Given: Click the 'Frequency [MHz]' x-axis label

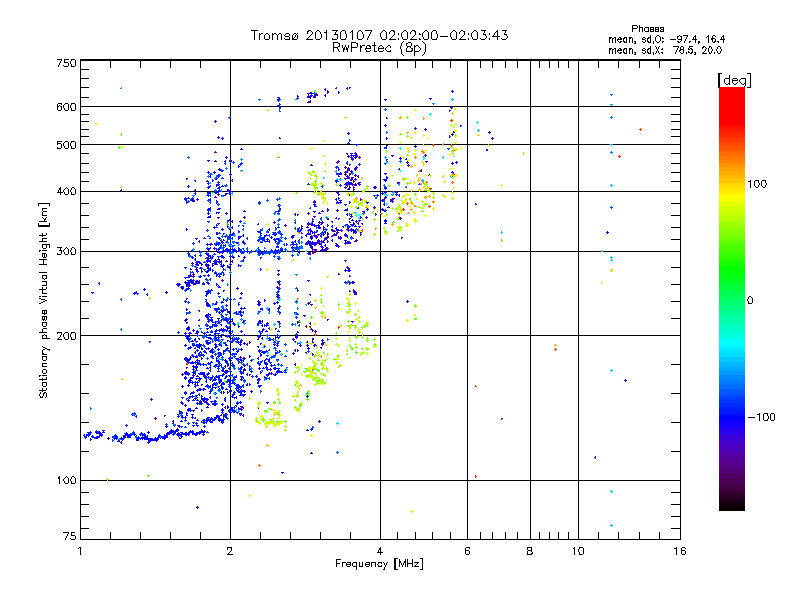Looking at the screenshot, I should tap(379, 564).
